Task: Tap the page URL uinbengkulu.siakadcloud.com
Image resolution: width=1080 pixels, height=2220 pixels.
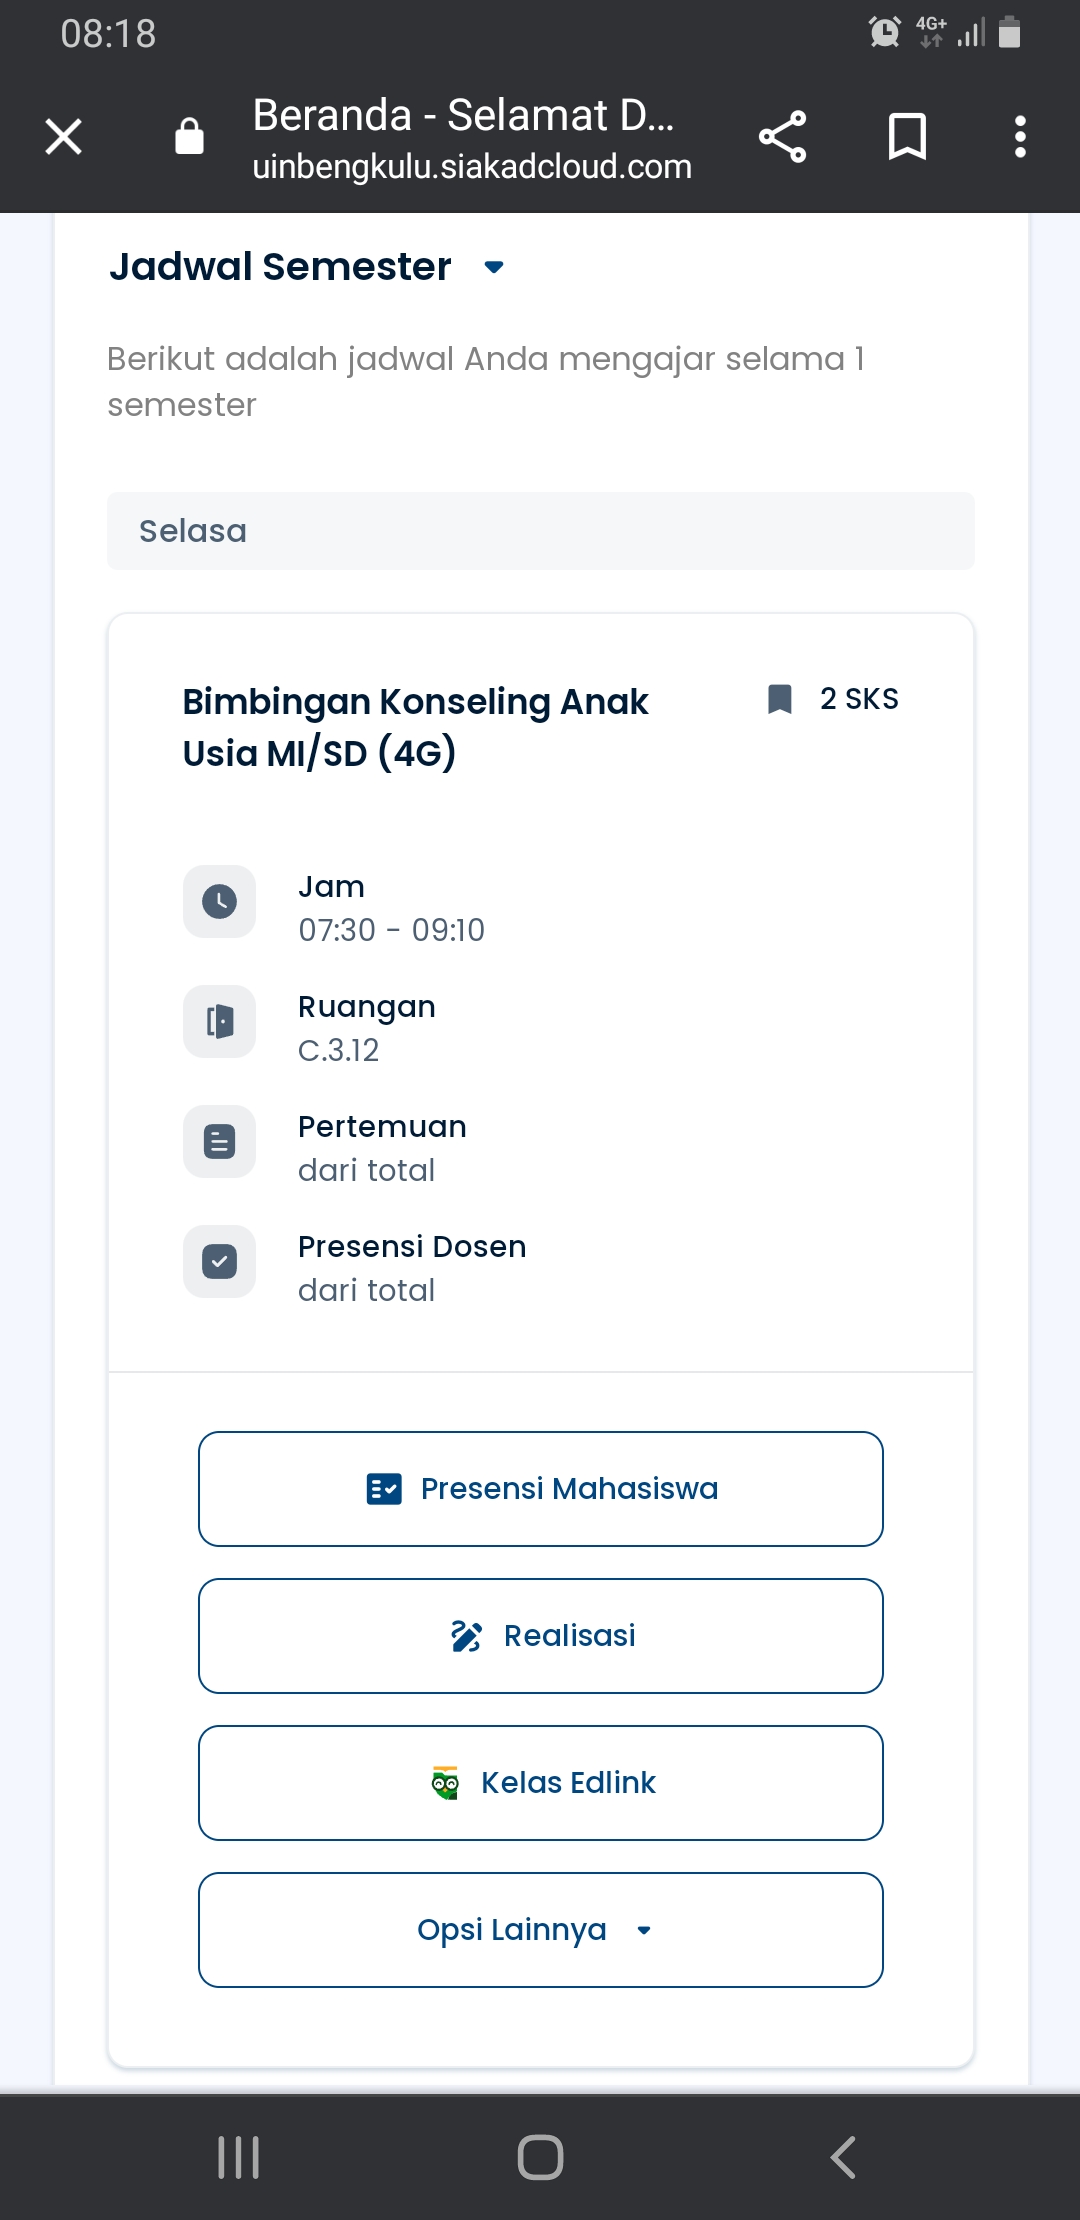Action: (472, 167)
